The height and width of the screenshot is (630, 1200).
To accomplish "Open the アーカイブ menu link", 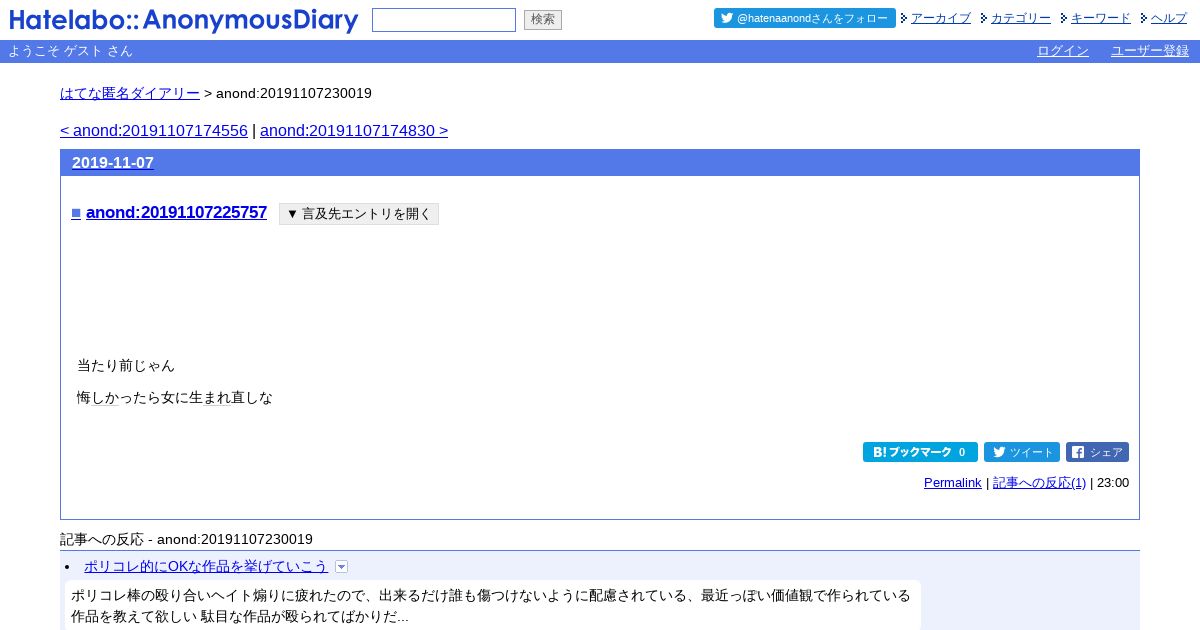I will [941, 18].
